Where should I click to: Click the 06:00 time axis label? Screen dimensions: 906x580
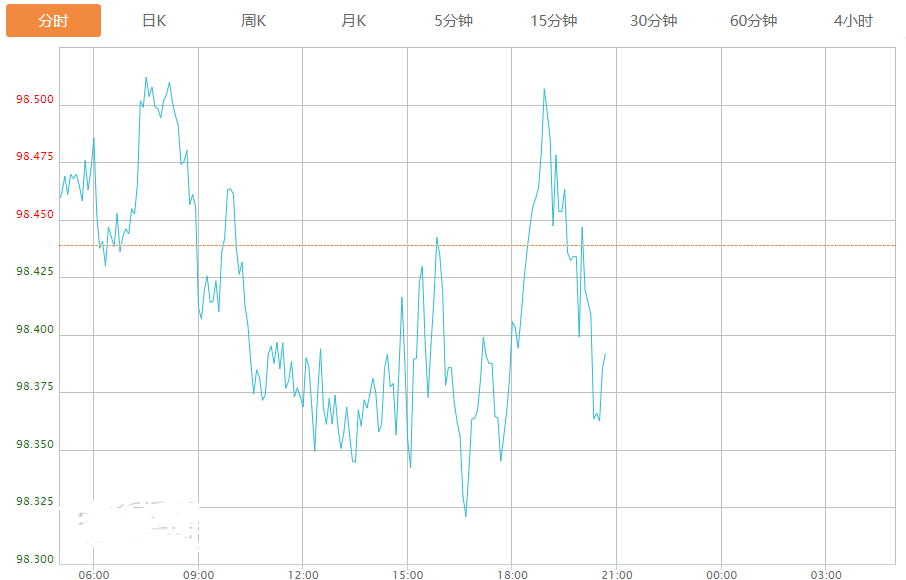click(x=93, y=574)
